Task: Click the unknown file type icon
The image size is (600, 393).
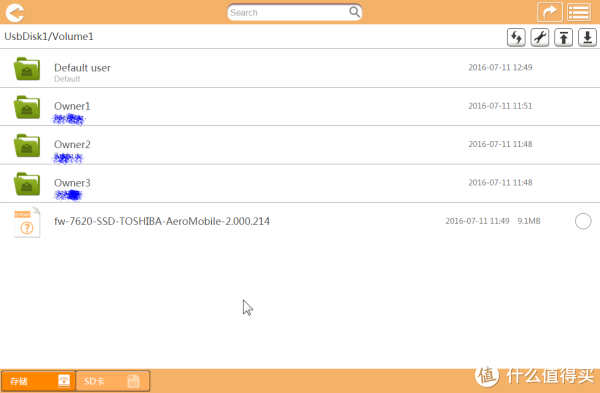Action: click(27, 222)
